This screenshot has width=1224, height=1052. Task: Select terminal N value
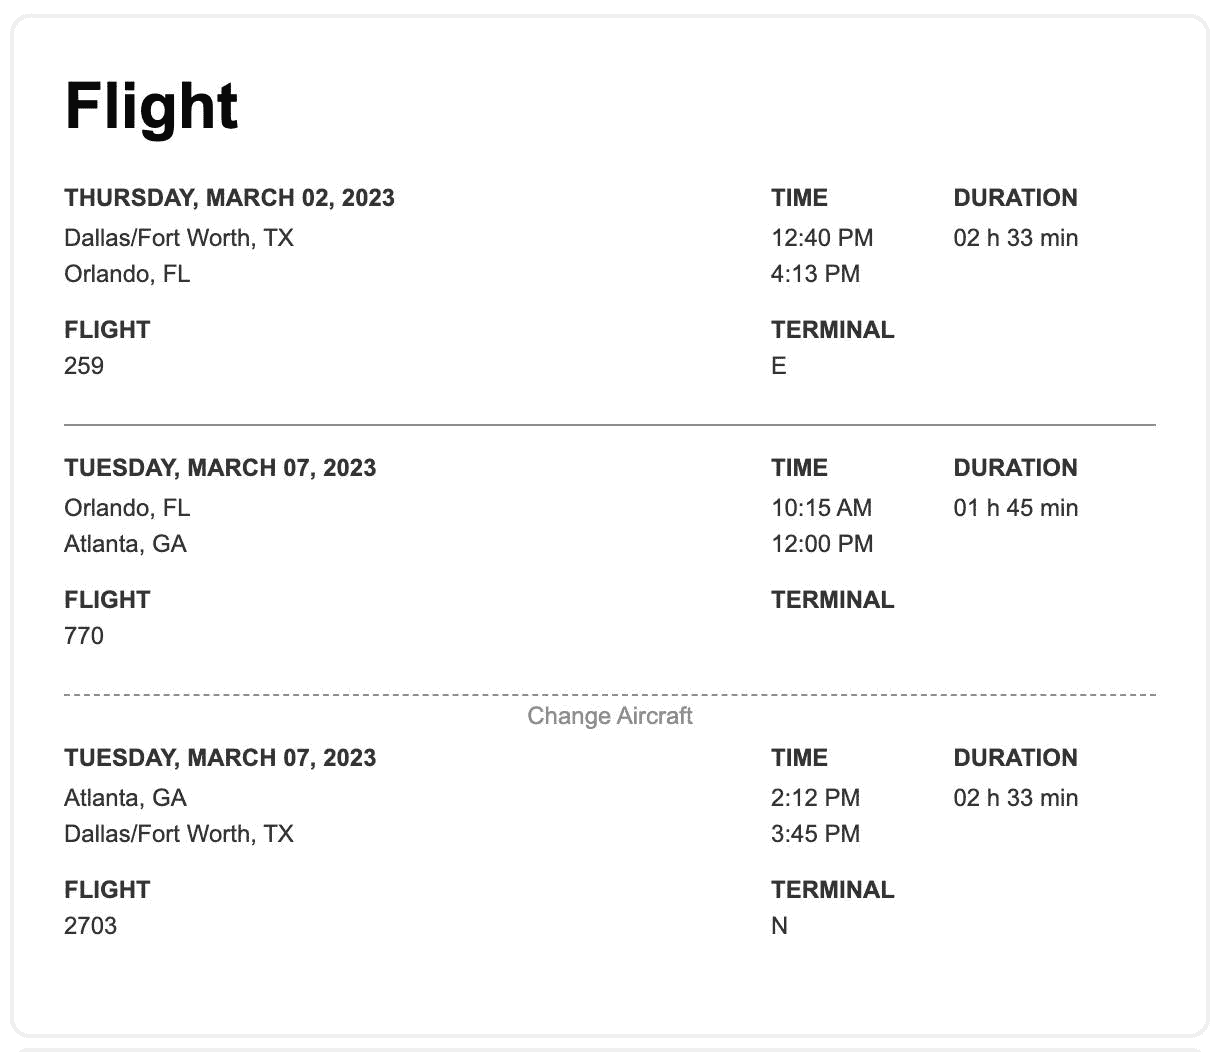click(x=779, y=926)
